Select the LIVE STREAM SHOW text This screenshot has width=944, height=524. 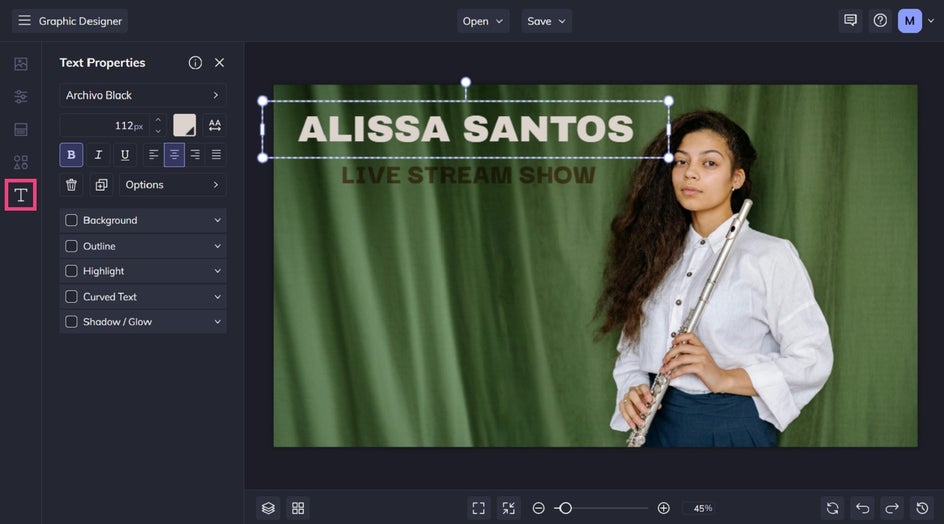[468, 175]
